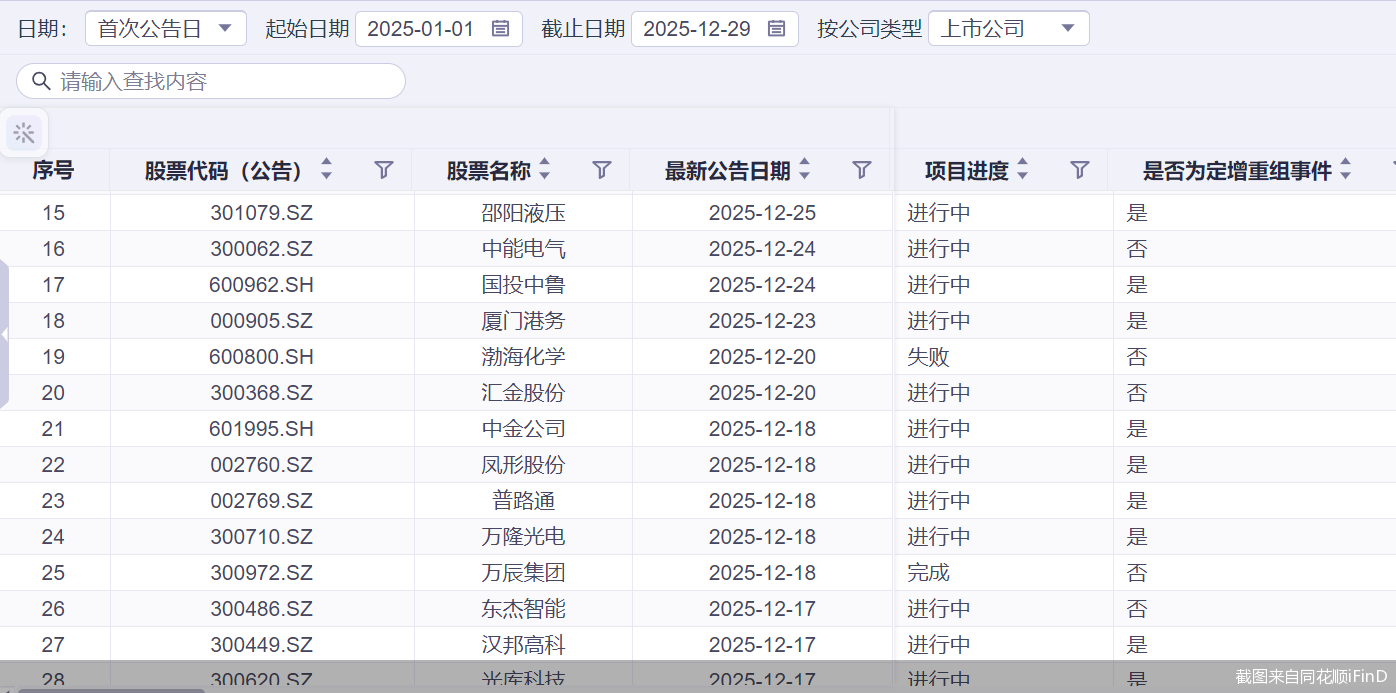Open the 上市公司 company type dropdown
Screen dimensions: 1396x693
click(x=1008, y=29)
